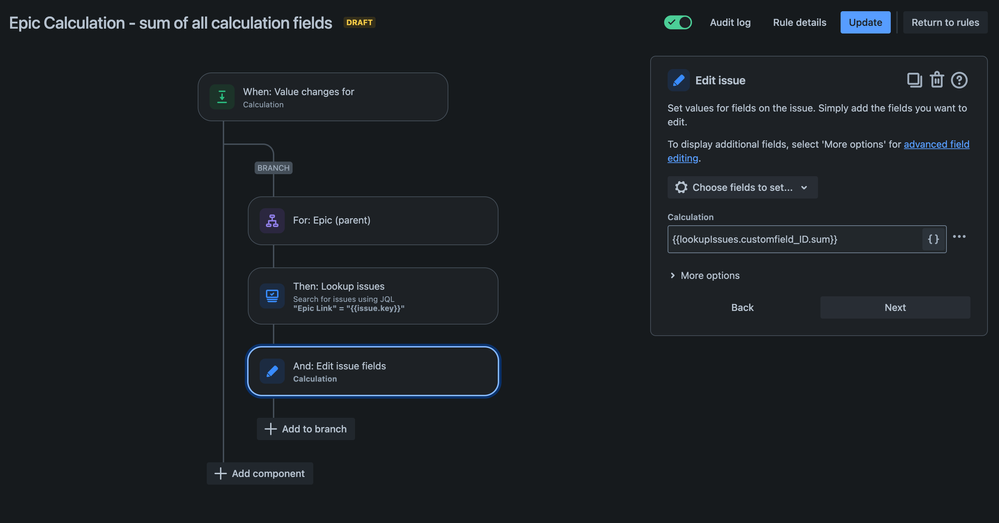Open the three-dots menu beside Calculation field

coord(959,237)
